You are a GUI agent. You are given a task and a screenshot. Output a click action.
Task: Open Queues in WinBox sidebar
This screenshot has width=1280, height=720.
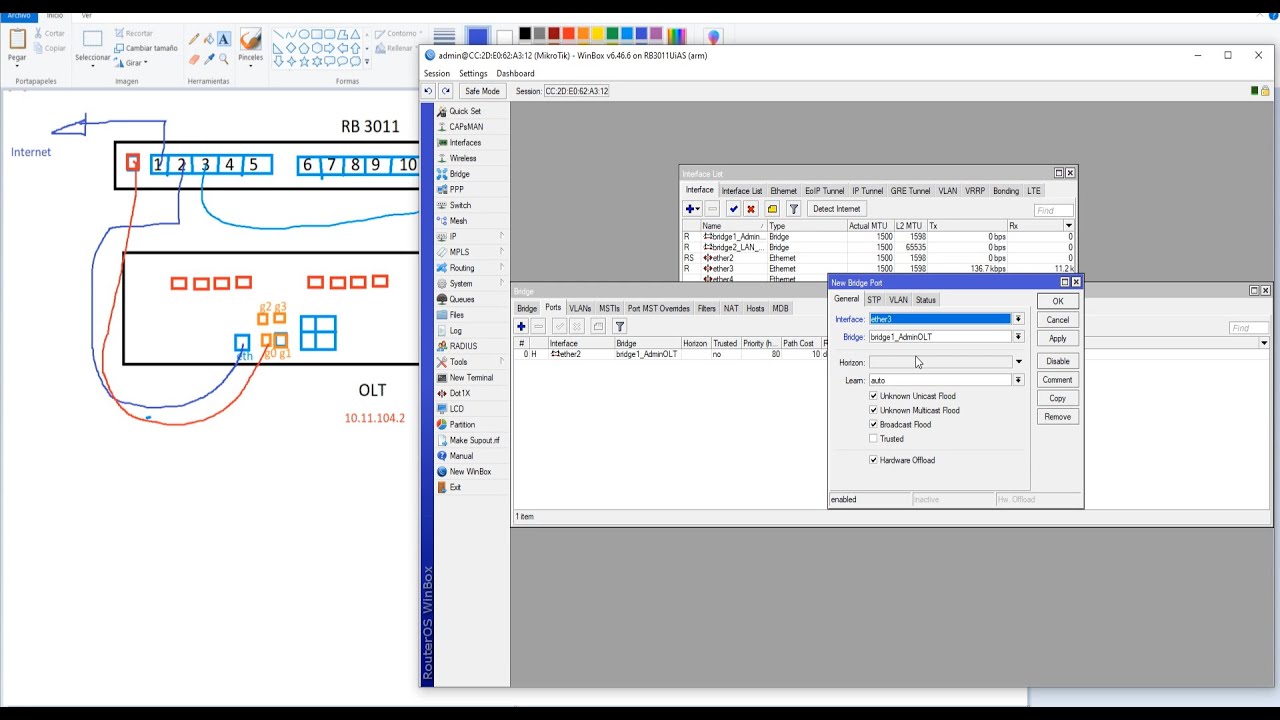[462, 299]
